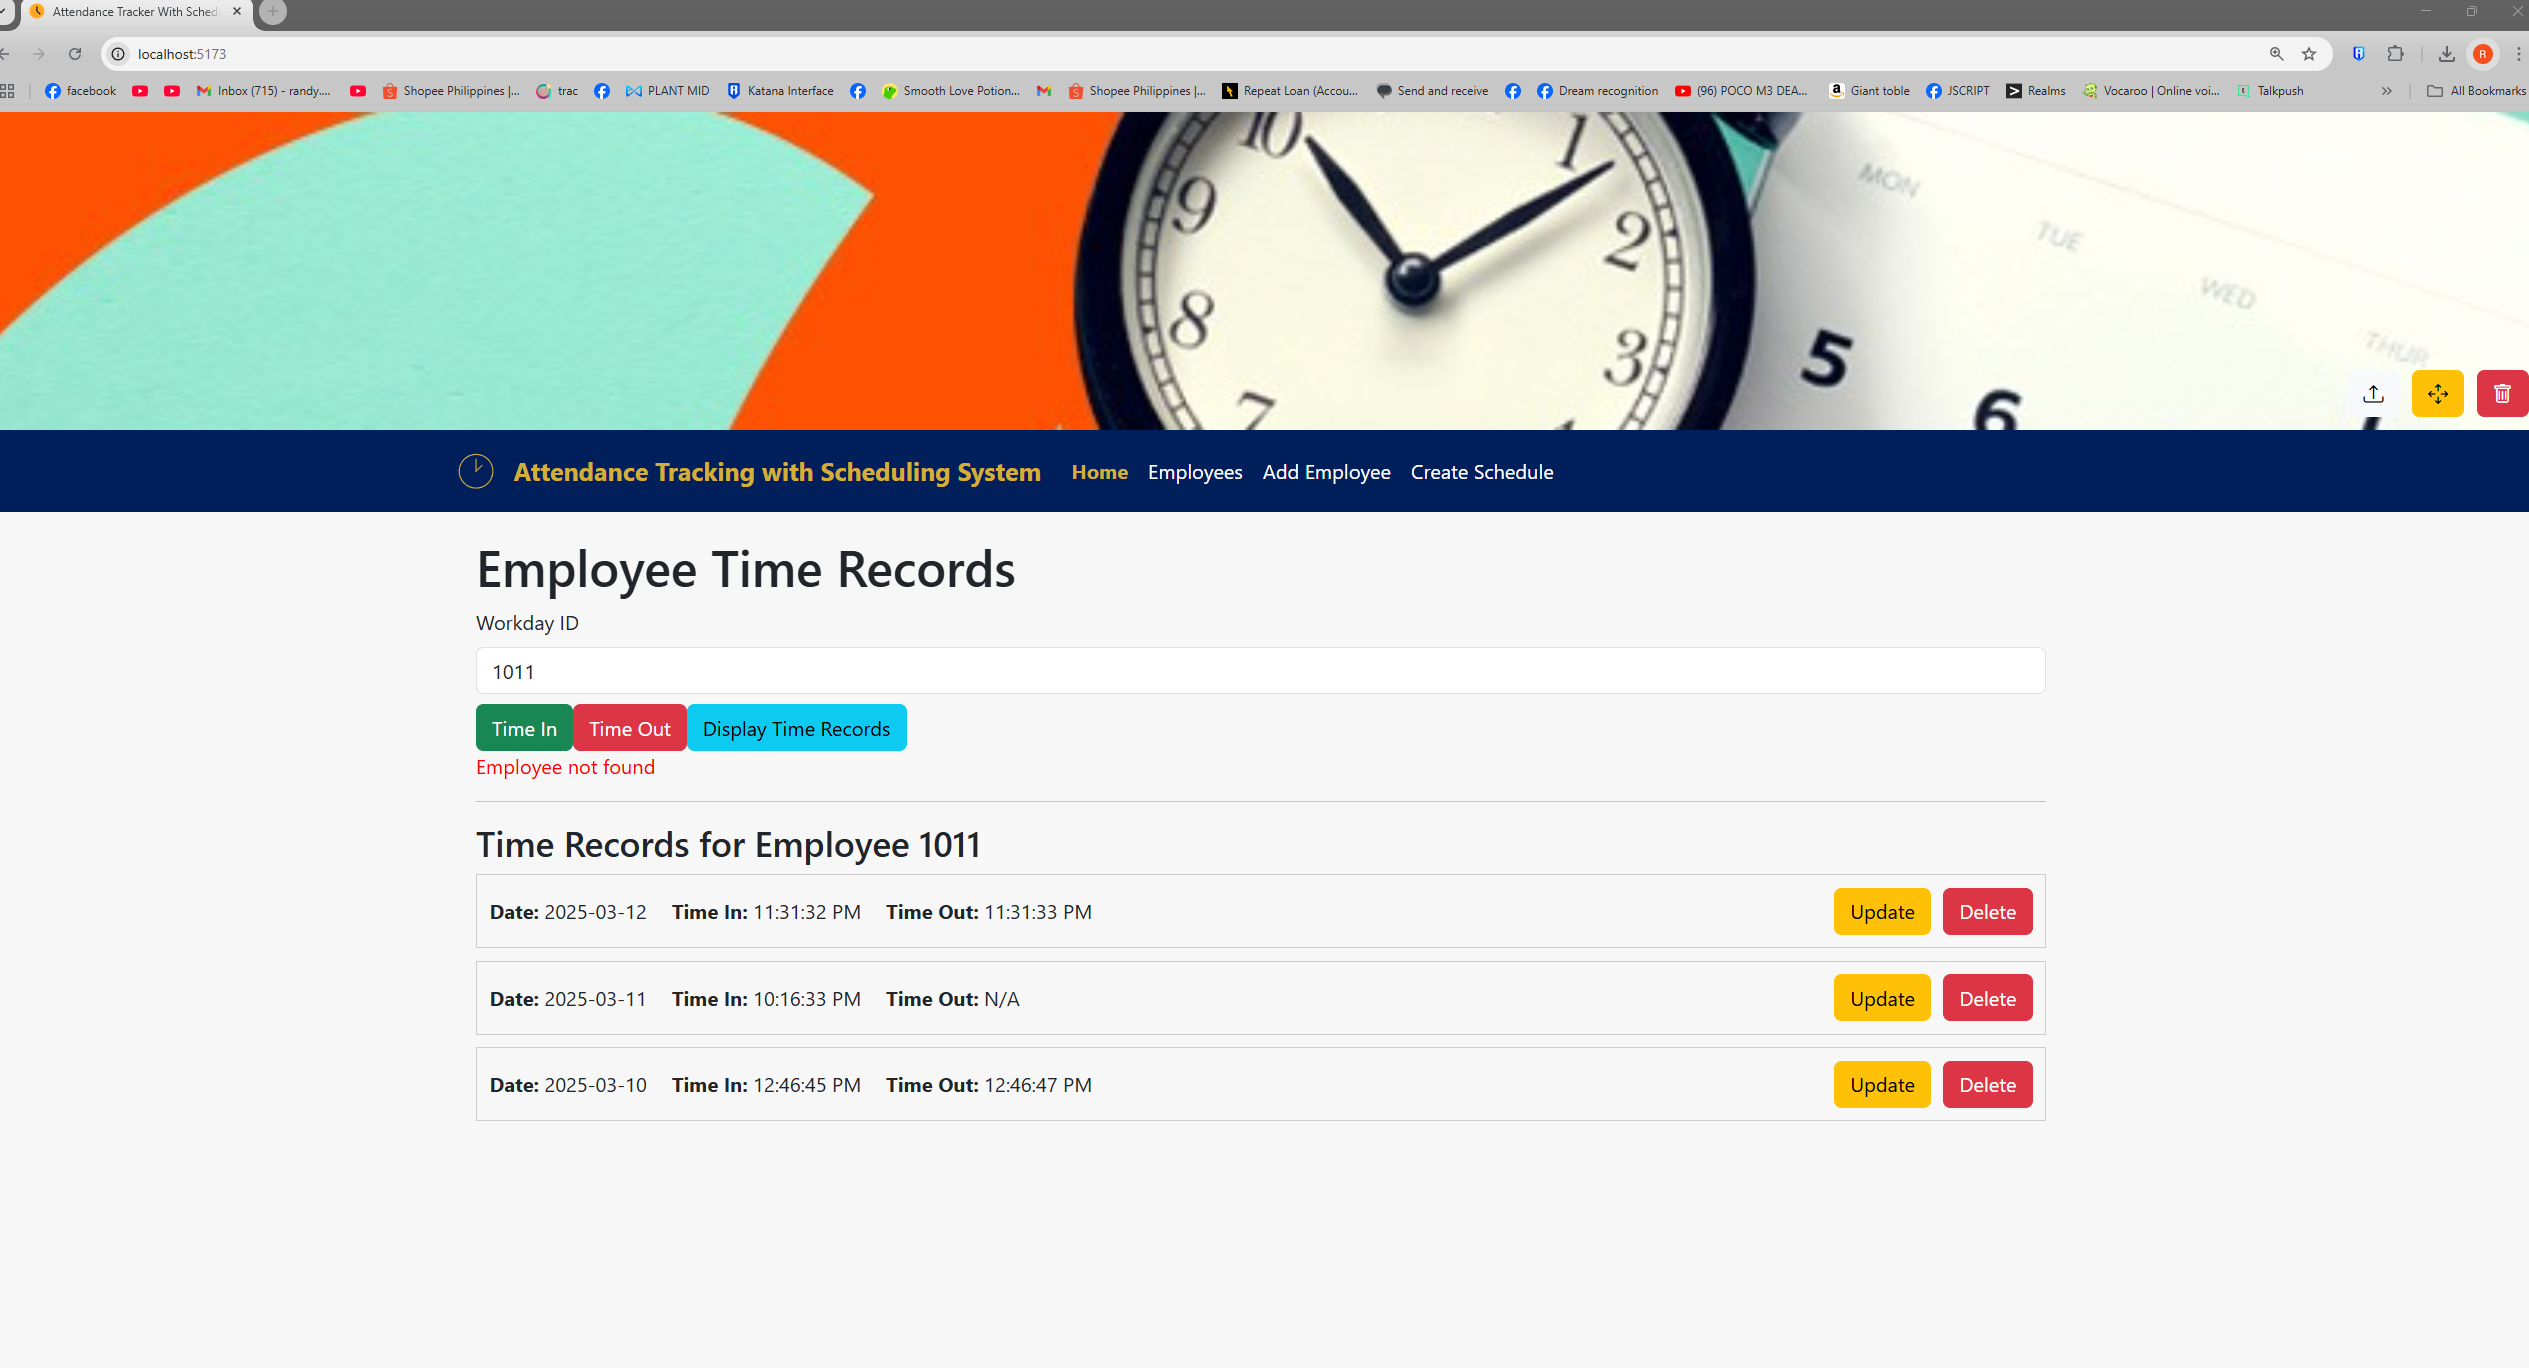Screen dimensions: 2529x1368
Task: Open the All Bookmarks folder
Action: coord(2476,91)
